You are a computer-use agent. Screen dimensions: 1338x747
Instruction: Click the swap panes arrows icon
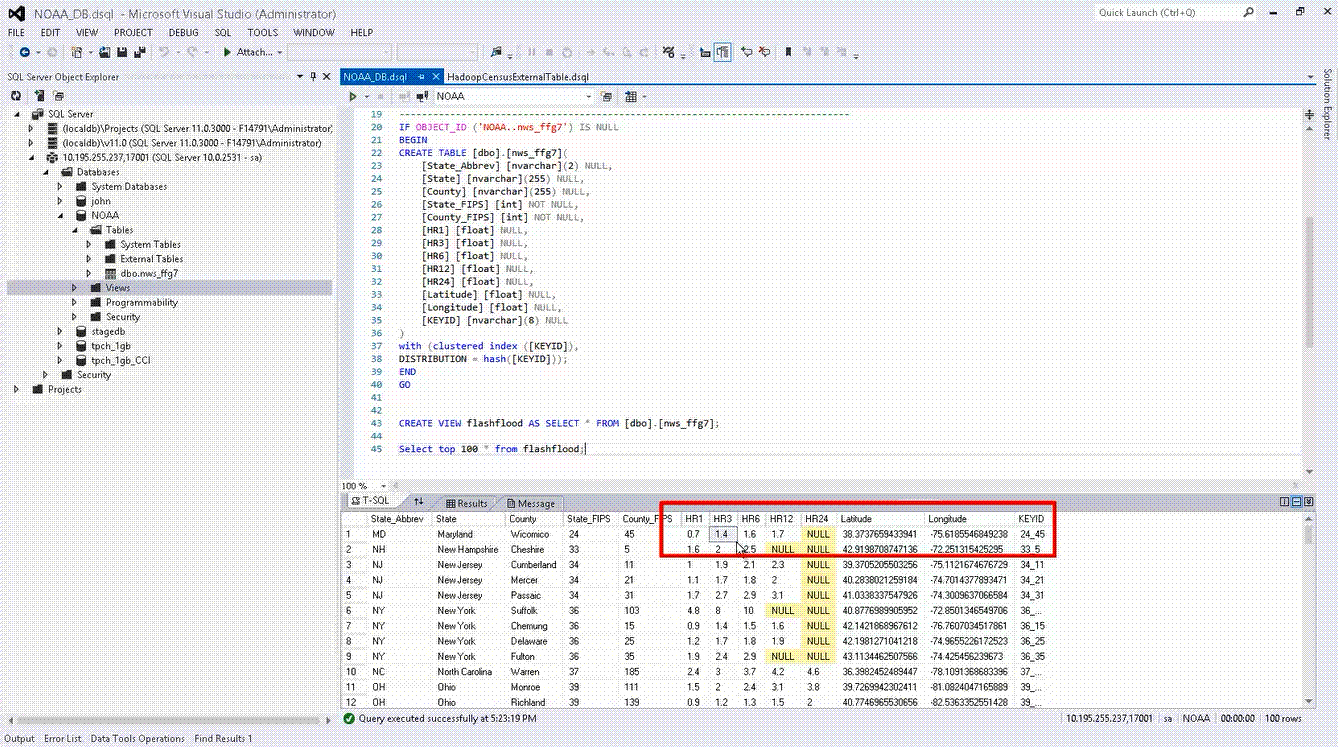click(x=419, y=502)
